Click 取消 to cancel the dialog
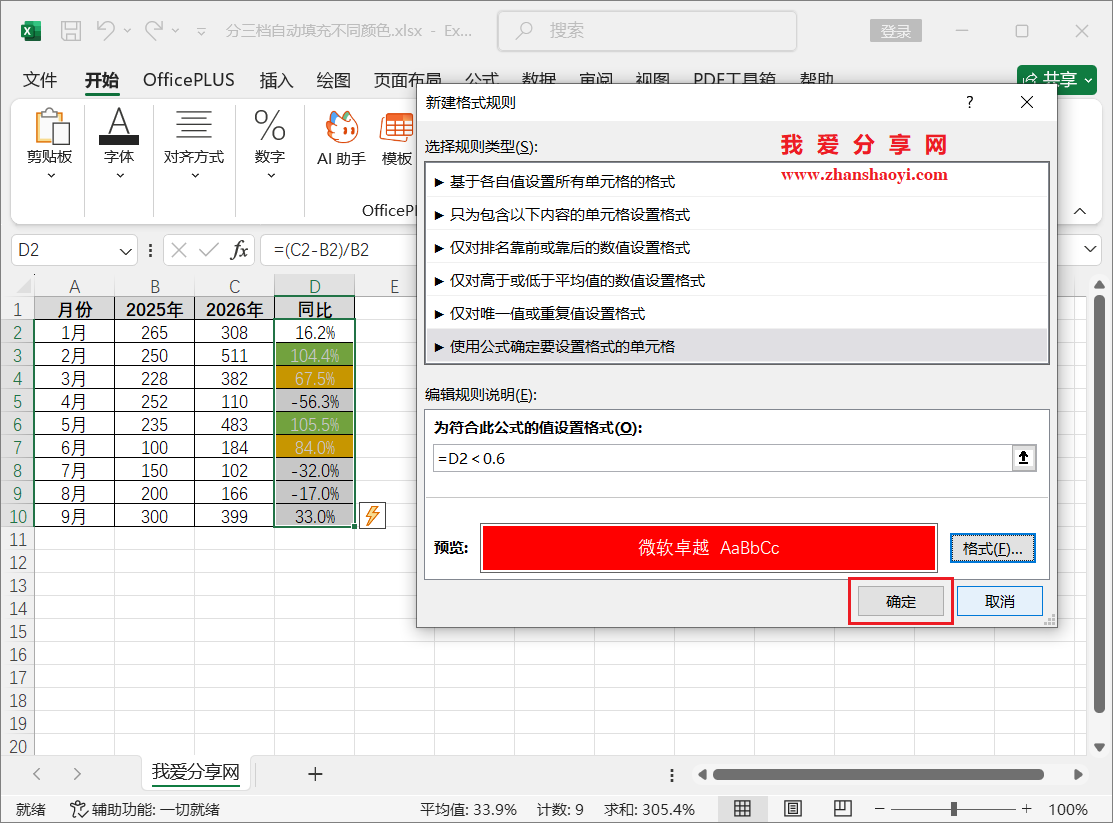This screenshot has height=823, width=1113. tap(999, 601)
